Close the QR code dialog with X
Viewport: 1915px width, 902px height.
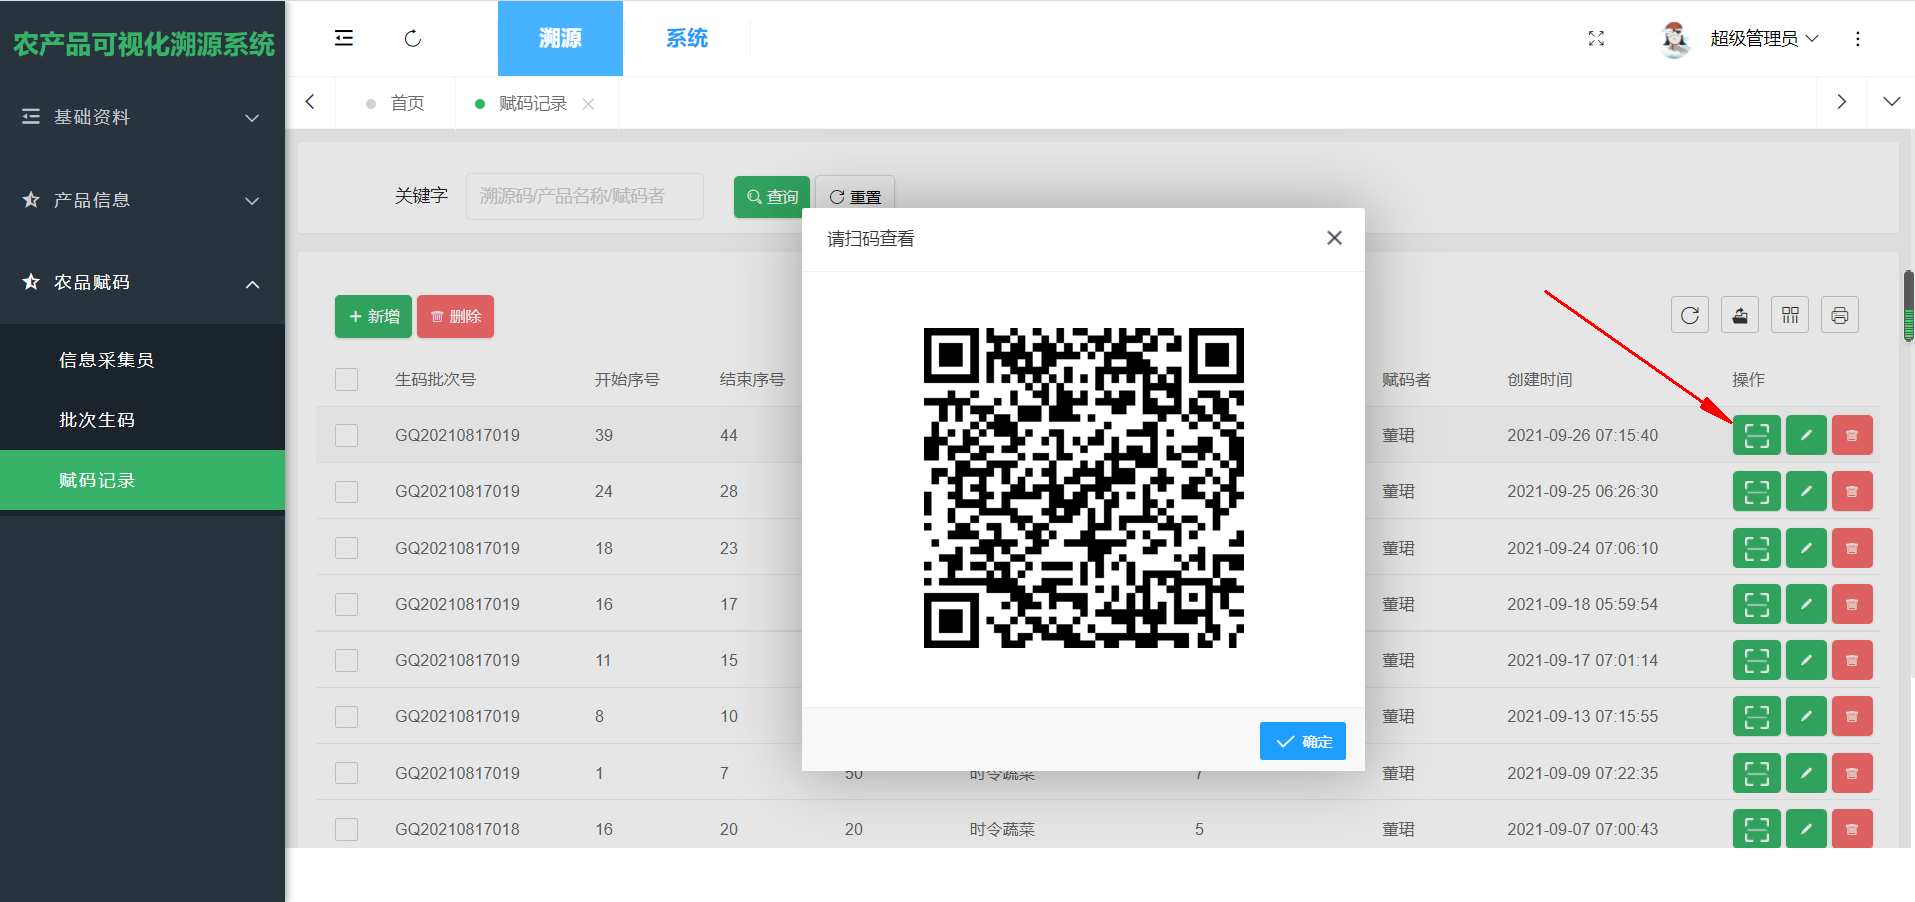pyautogui.click(x=1334, y=238)
